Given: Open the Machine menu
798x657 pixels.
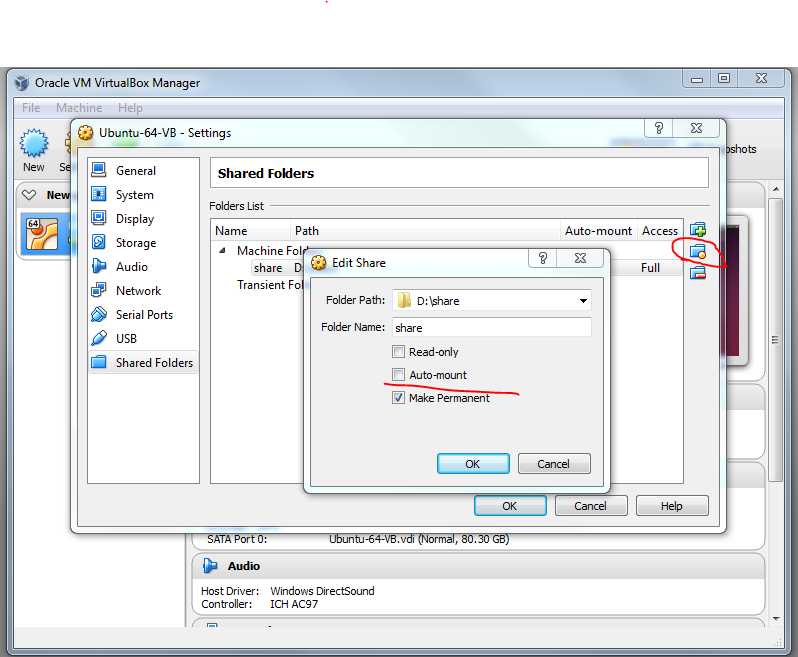Looking at the screenshot, I should [79, 108].
